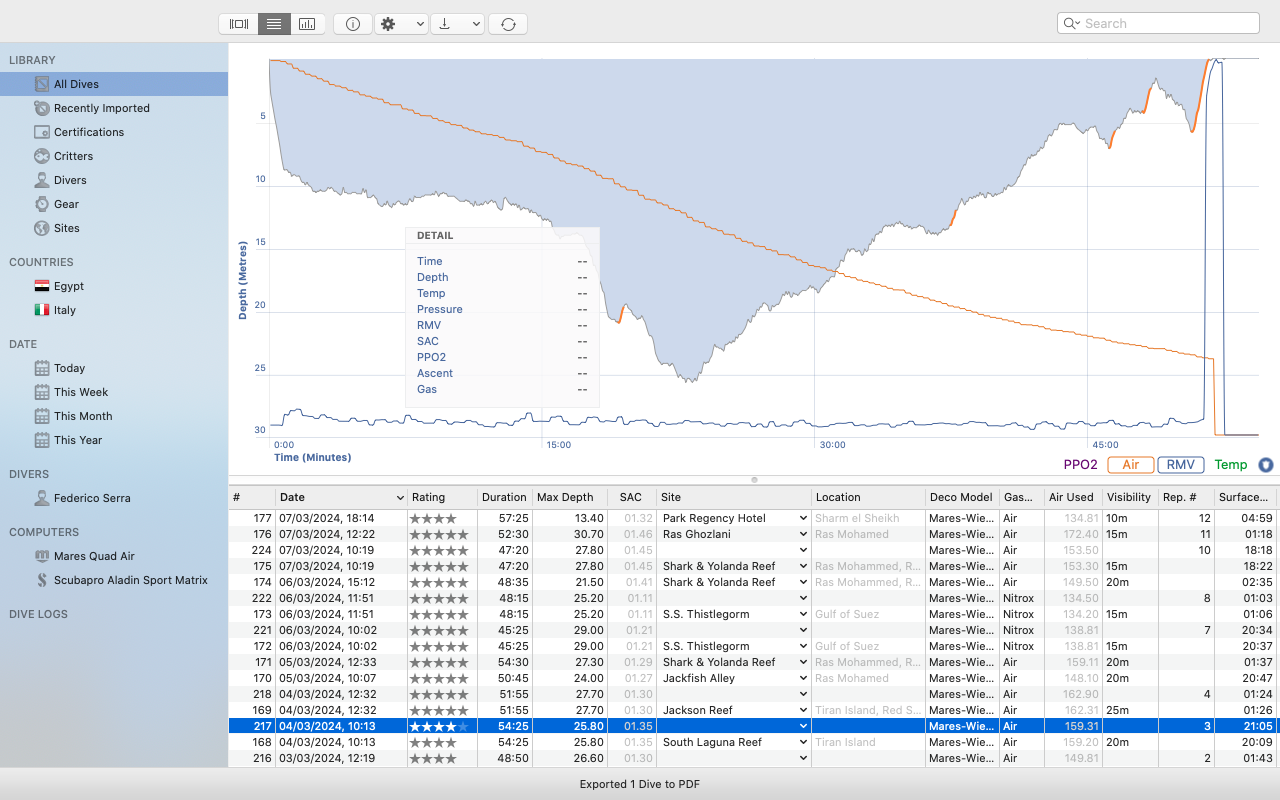
Task: Open the Critters library section
Action: (73, 156)
